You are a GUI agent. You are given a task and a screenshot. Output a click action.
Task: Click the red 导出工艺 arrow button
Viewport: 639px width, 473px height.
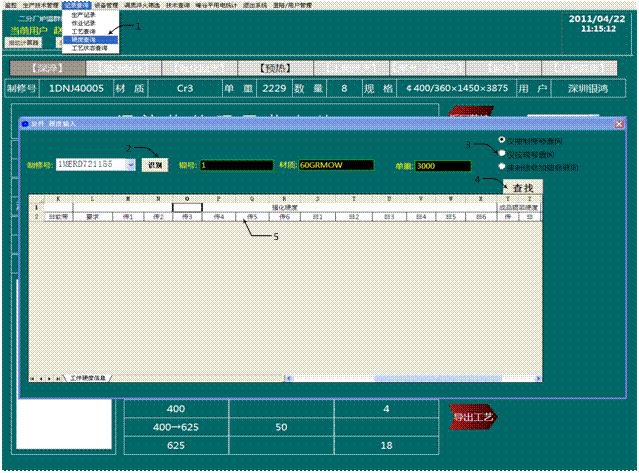pyautogui.click(x=473, y=417)
